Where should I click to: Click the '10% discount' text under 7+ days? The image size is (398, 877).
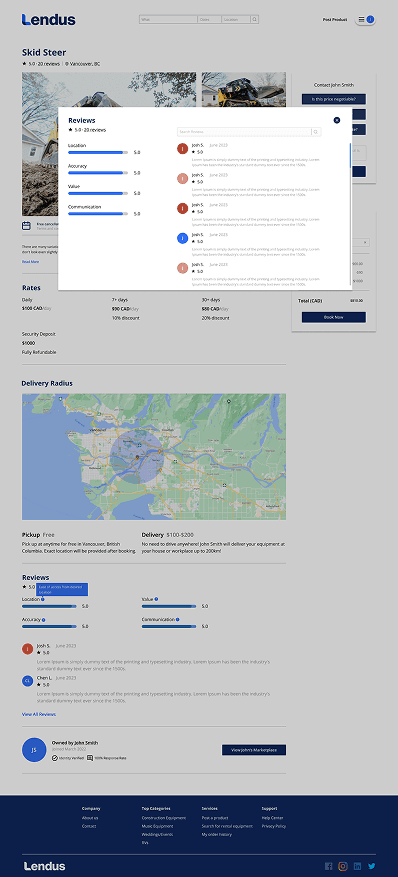[126, 318]
